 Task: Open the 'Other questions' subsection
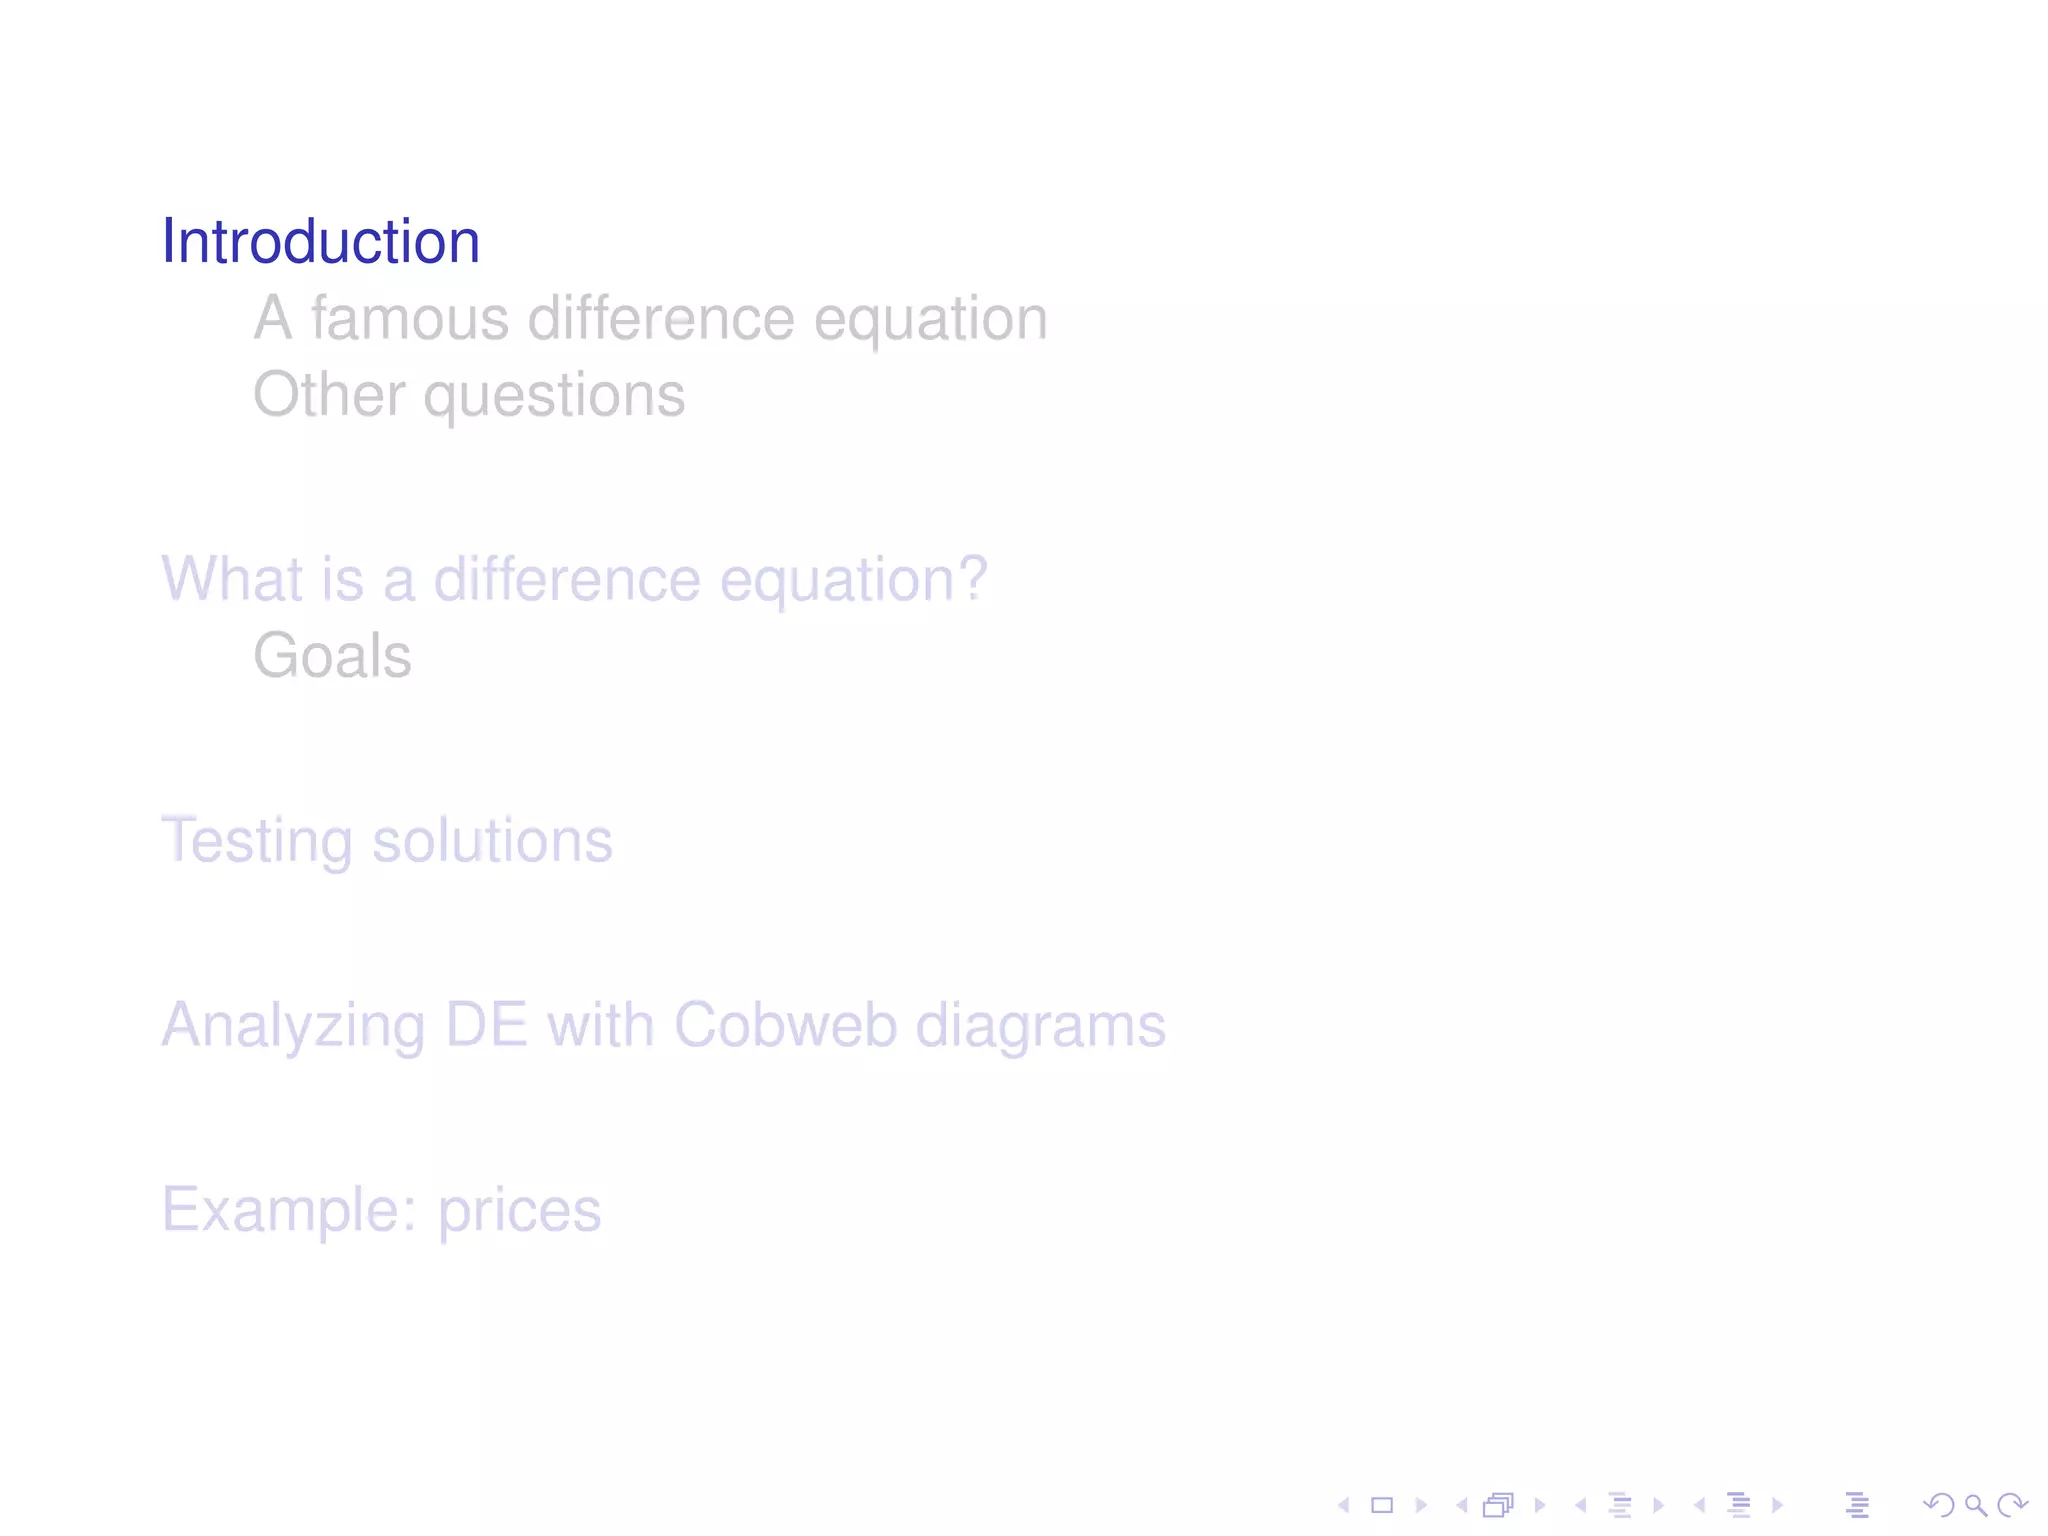pyautogui.click(x=469, y=395)
